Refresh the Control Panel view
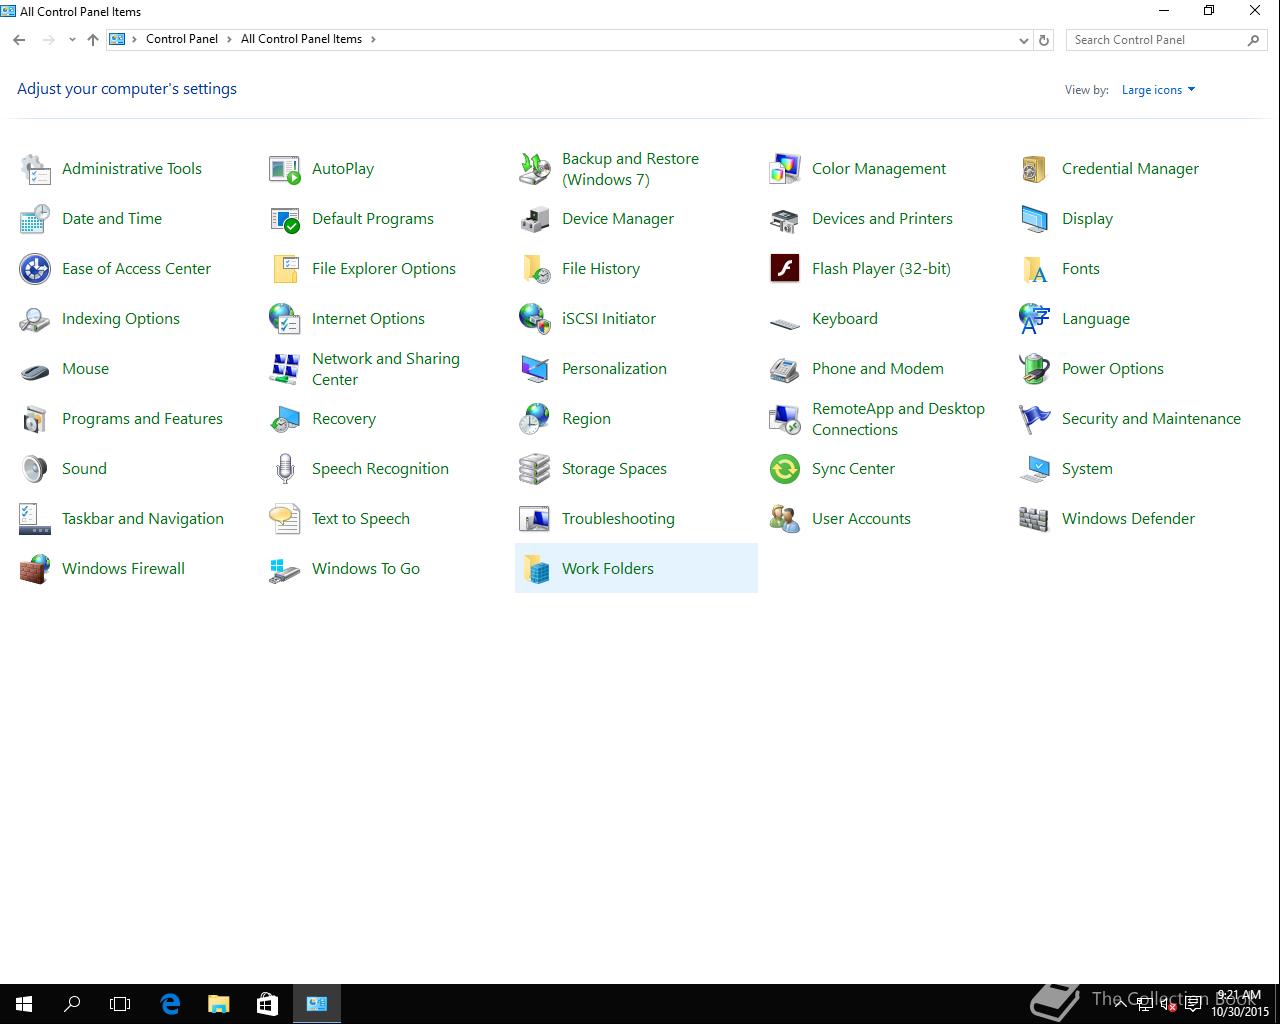Image resolution: width=1280 pixels, height=1024 pixels. pyautogui.click(x=1044, y=40)
